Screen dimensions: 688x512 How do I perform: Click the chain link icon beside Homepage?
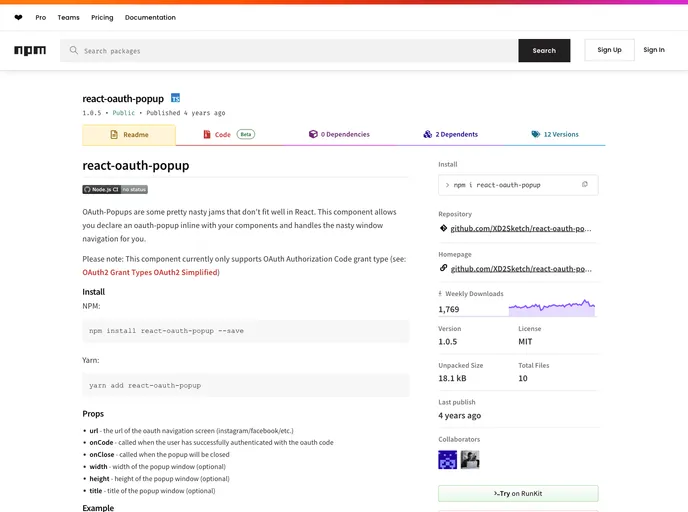point(443,268)
